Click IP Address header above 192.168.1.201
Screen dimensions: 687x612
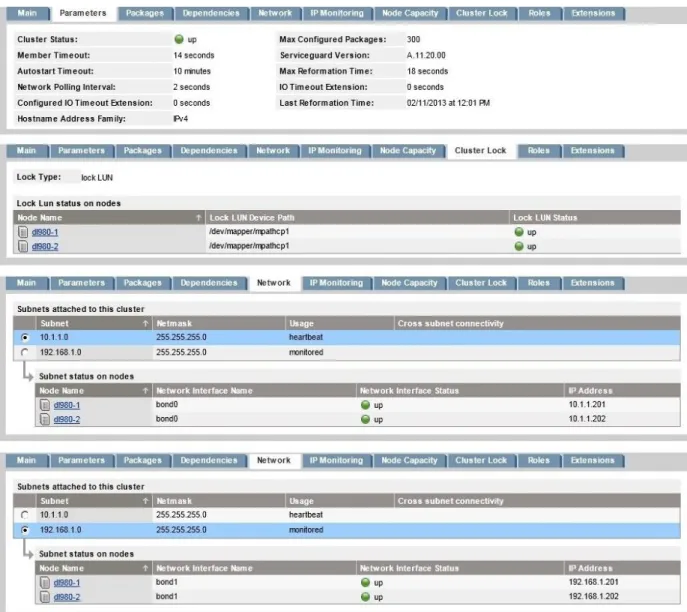[622, 568]
